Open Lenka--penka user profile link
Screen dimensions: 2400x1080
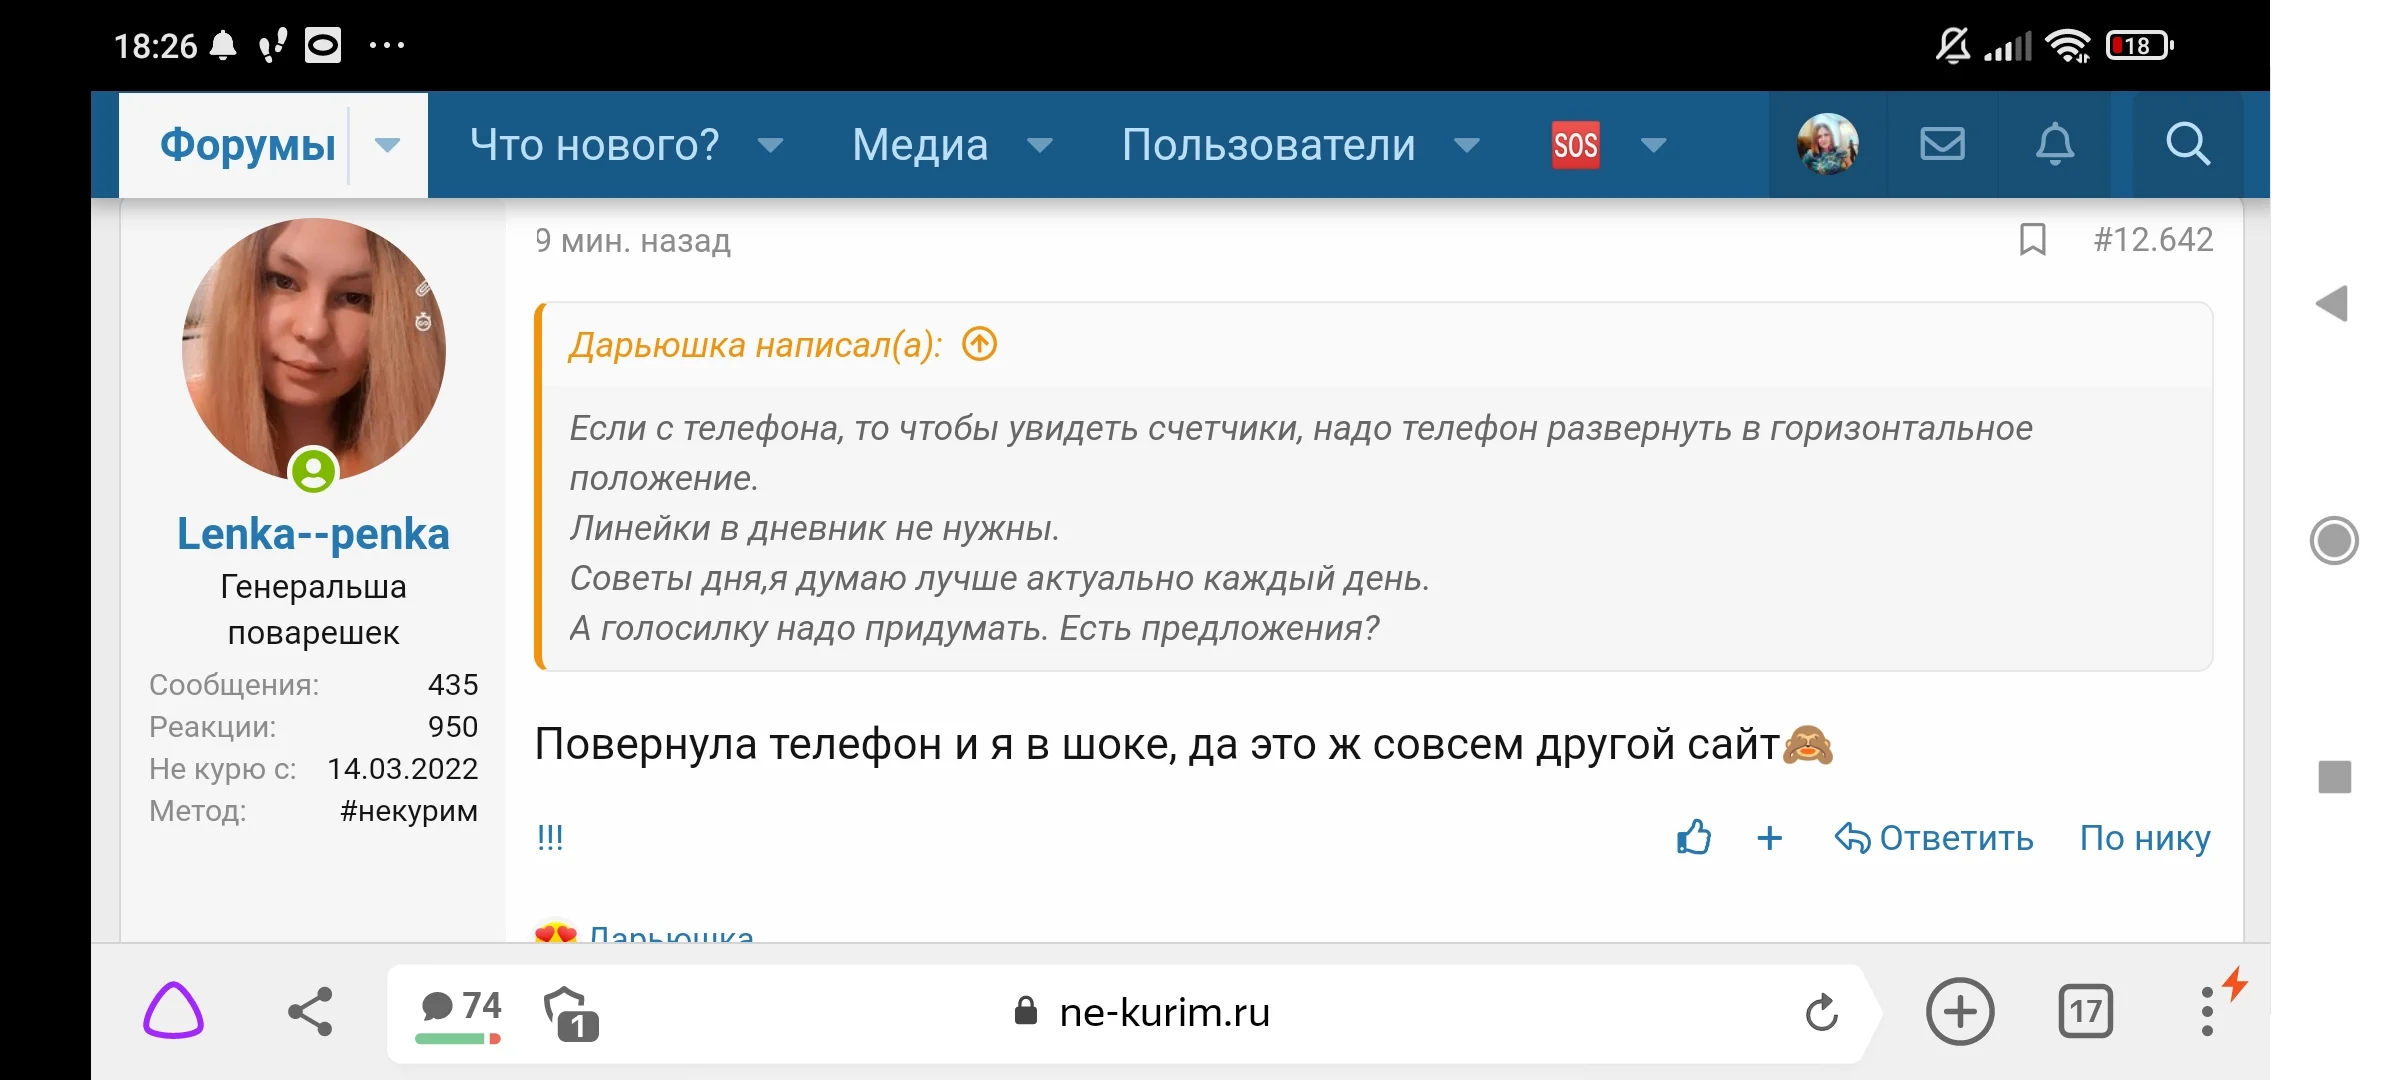click(313, 534)
